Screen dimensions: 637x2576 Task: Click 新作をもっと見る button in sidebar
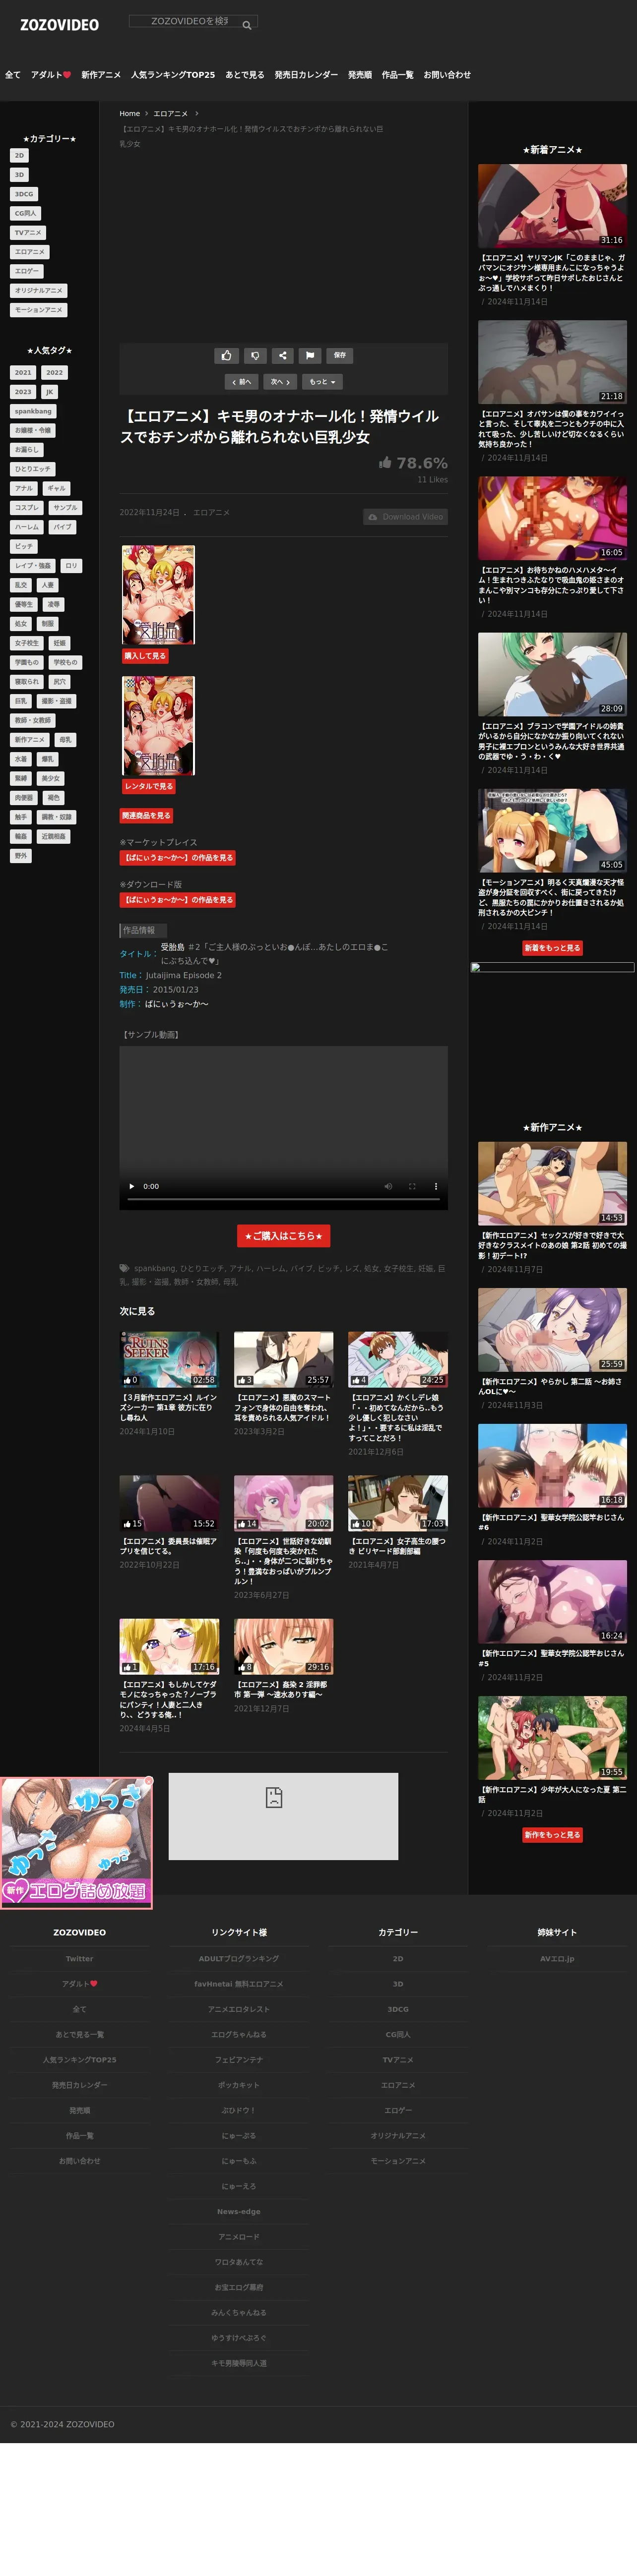[552, 1835]
